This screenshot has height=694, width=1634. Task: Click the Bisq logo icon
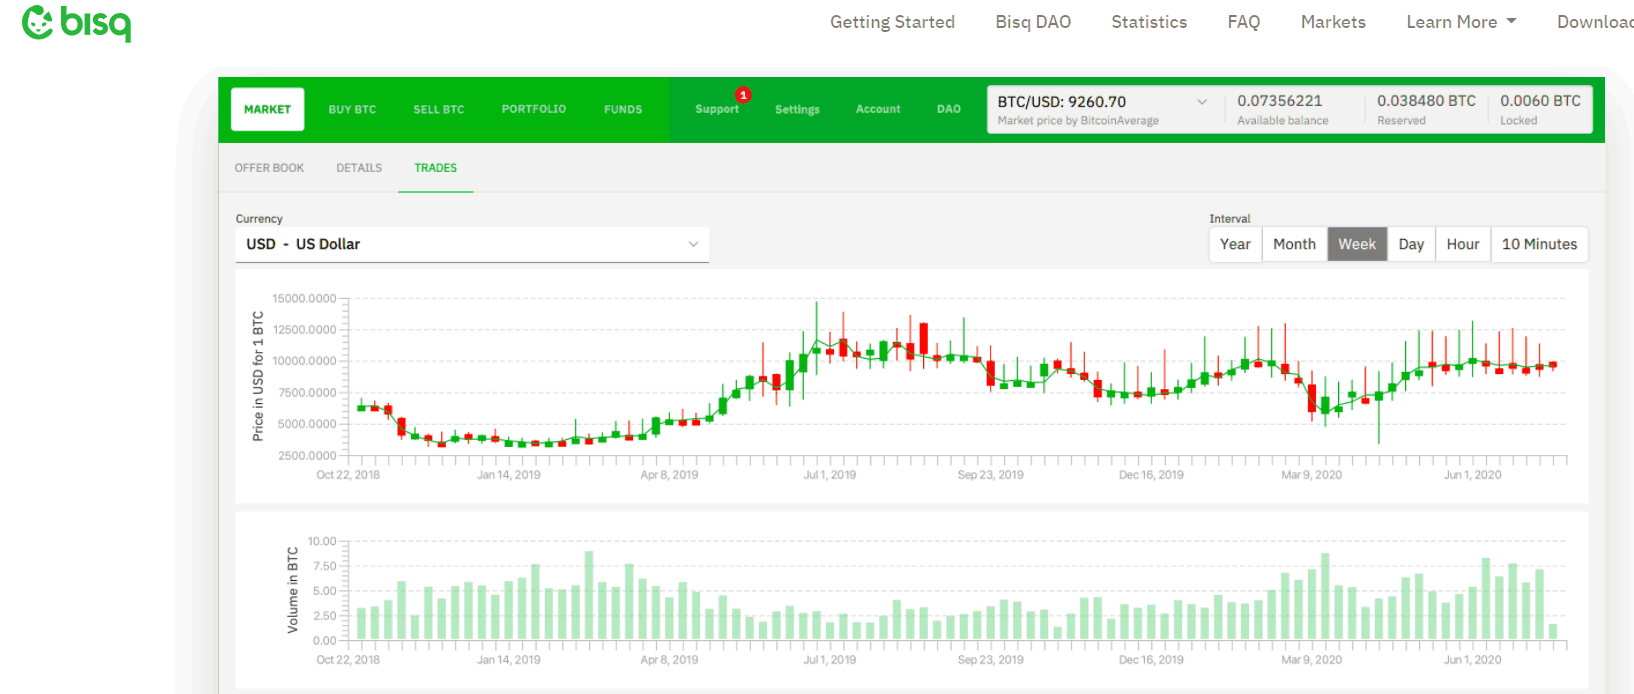[38, 22]
